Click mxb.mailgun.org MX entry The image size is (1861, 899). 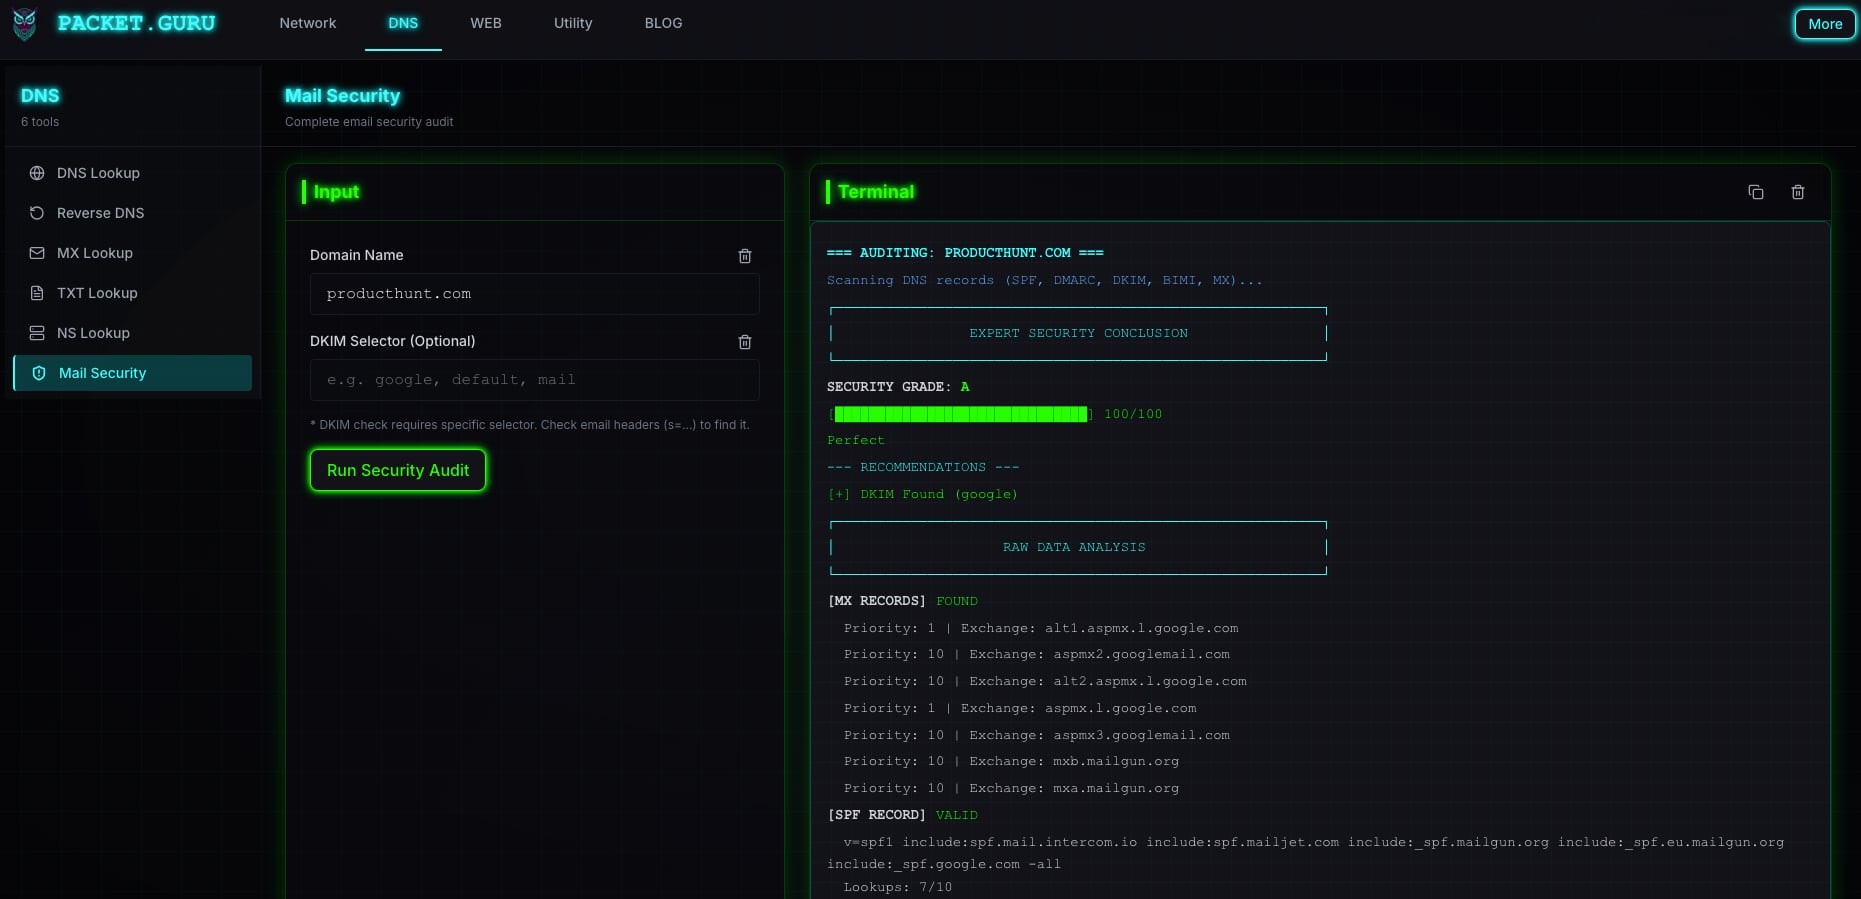click(1011, 761)
